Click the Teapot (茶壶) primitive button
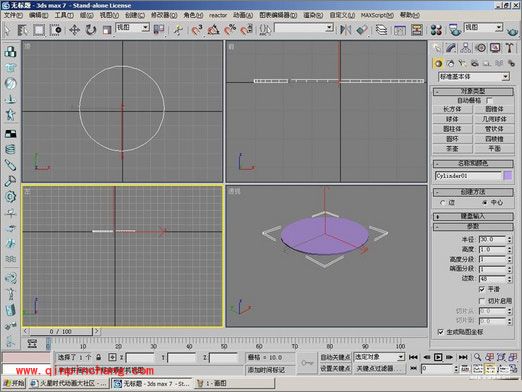Screen dimensions: 522x392 (x=452, y=149)
